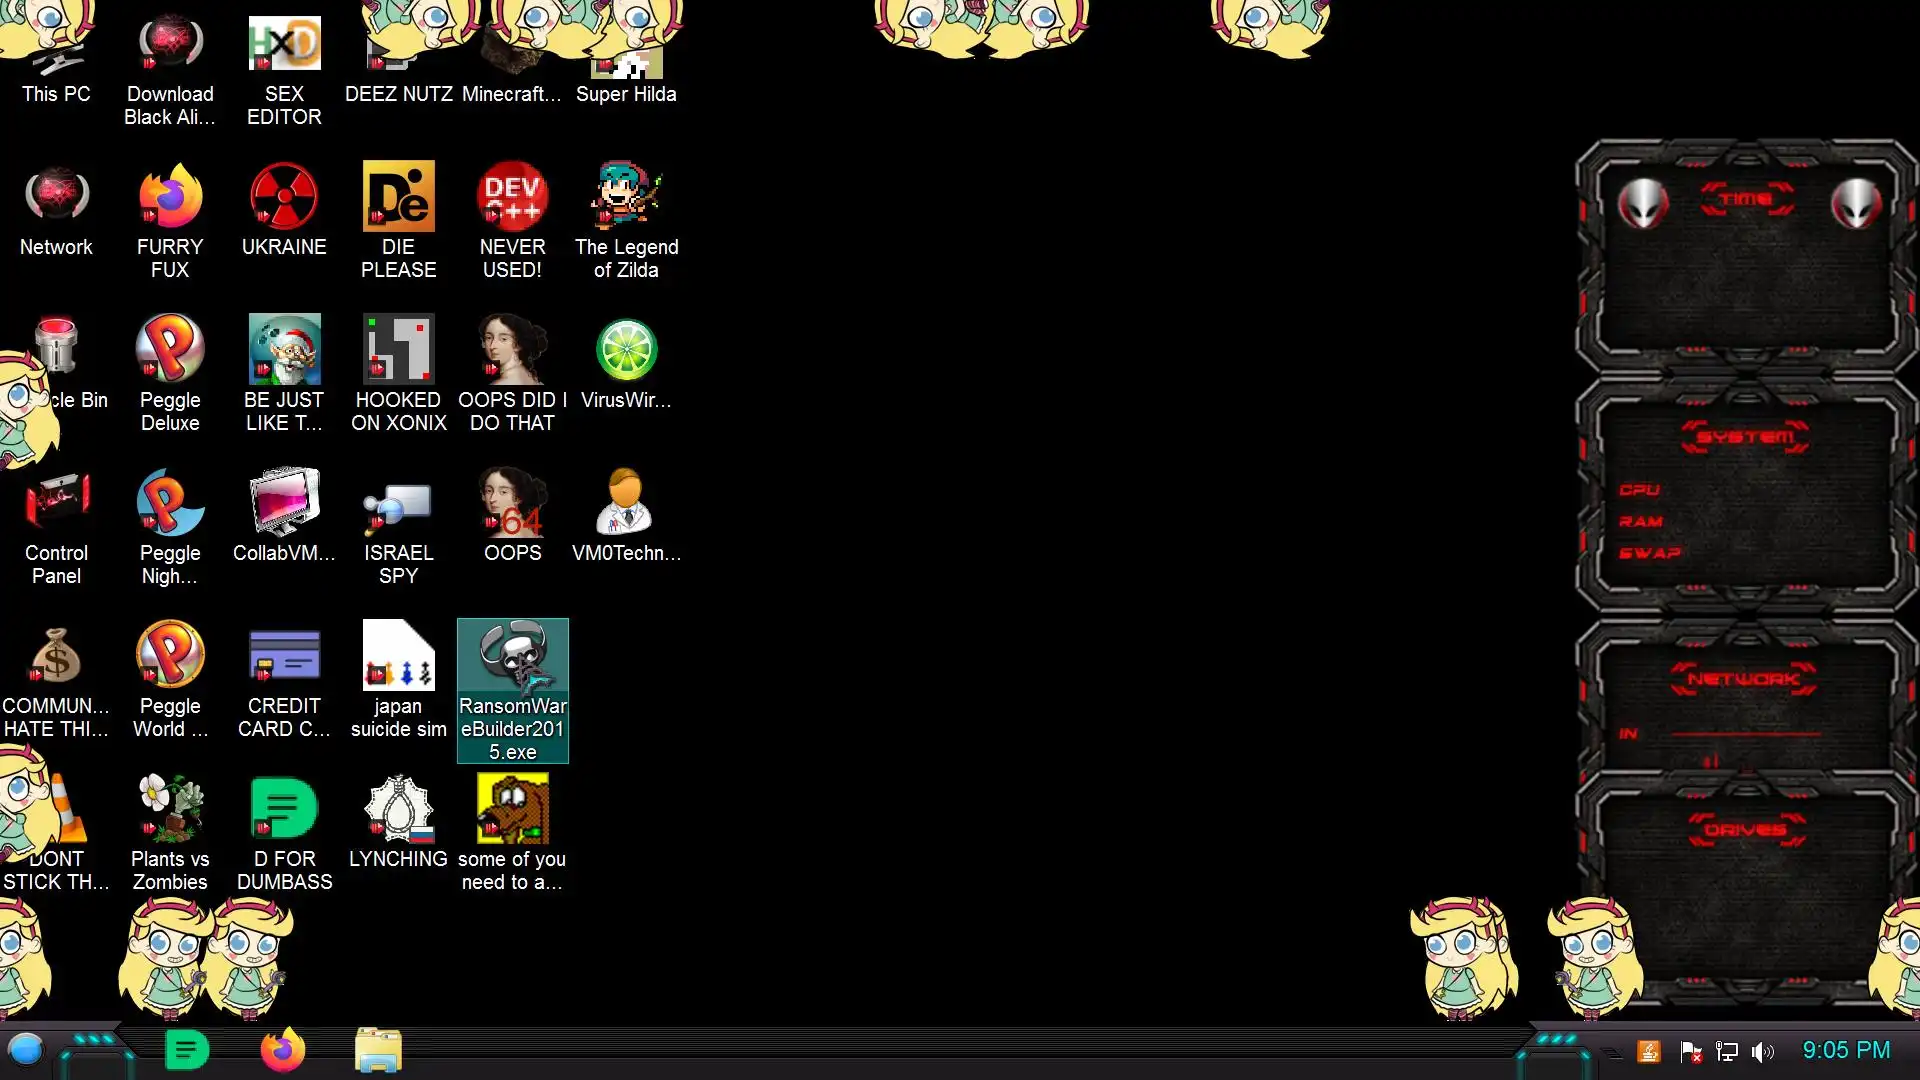The width and height of the screenshot is (1920, 1080).
Task: Click the network connection tray icon
Action: pyautogui.click(x=1727, y=1051)
